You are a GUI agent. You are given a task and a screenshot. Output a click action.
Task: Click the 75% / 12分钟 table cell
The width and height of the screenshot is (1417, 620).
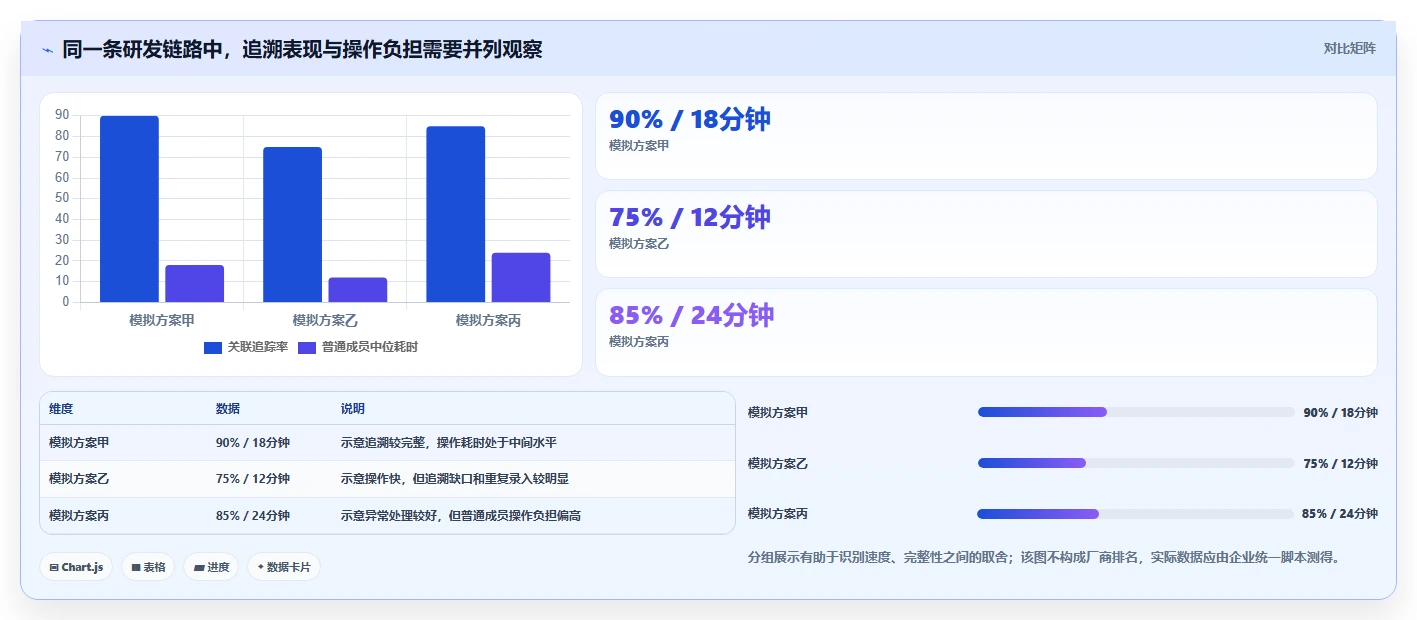(x=253, y=479)
